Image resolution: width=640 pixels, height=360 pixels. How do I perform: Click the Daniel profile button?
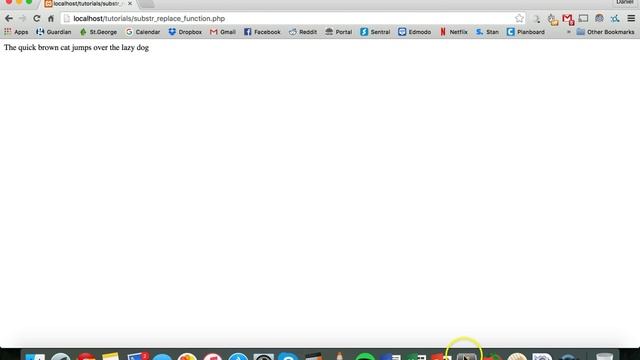624,2
